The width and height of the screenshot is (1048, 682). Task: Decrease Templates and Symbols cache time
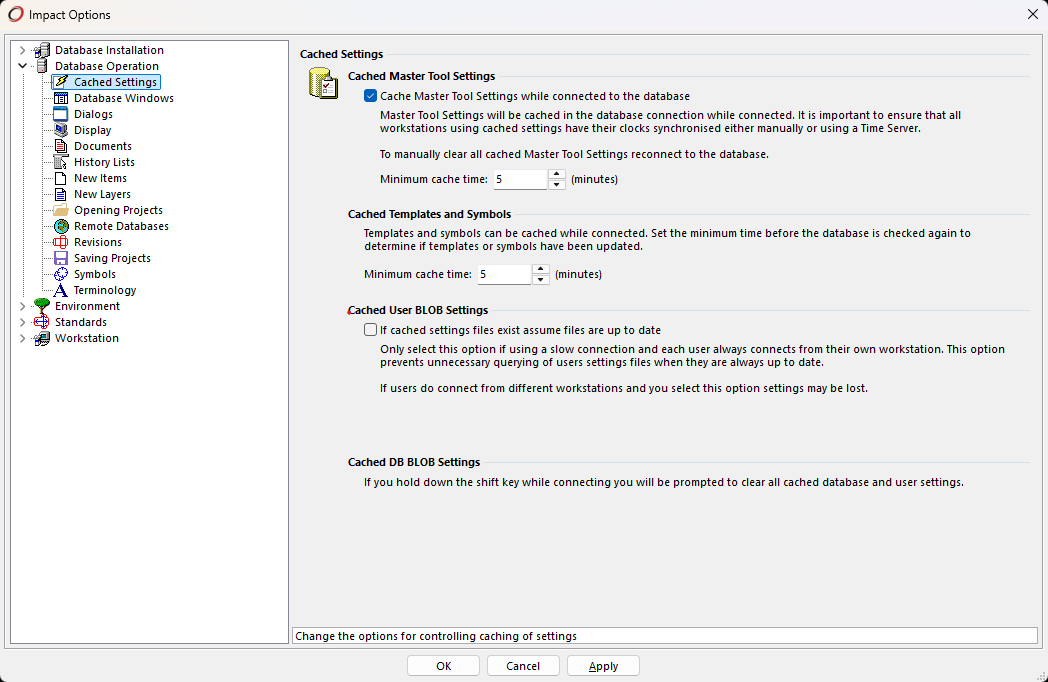tap(541, 279)
